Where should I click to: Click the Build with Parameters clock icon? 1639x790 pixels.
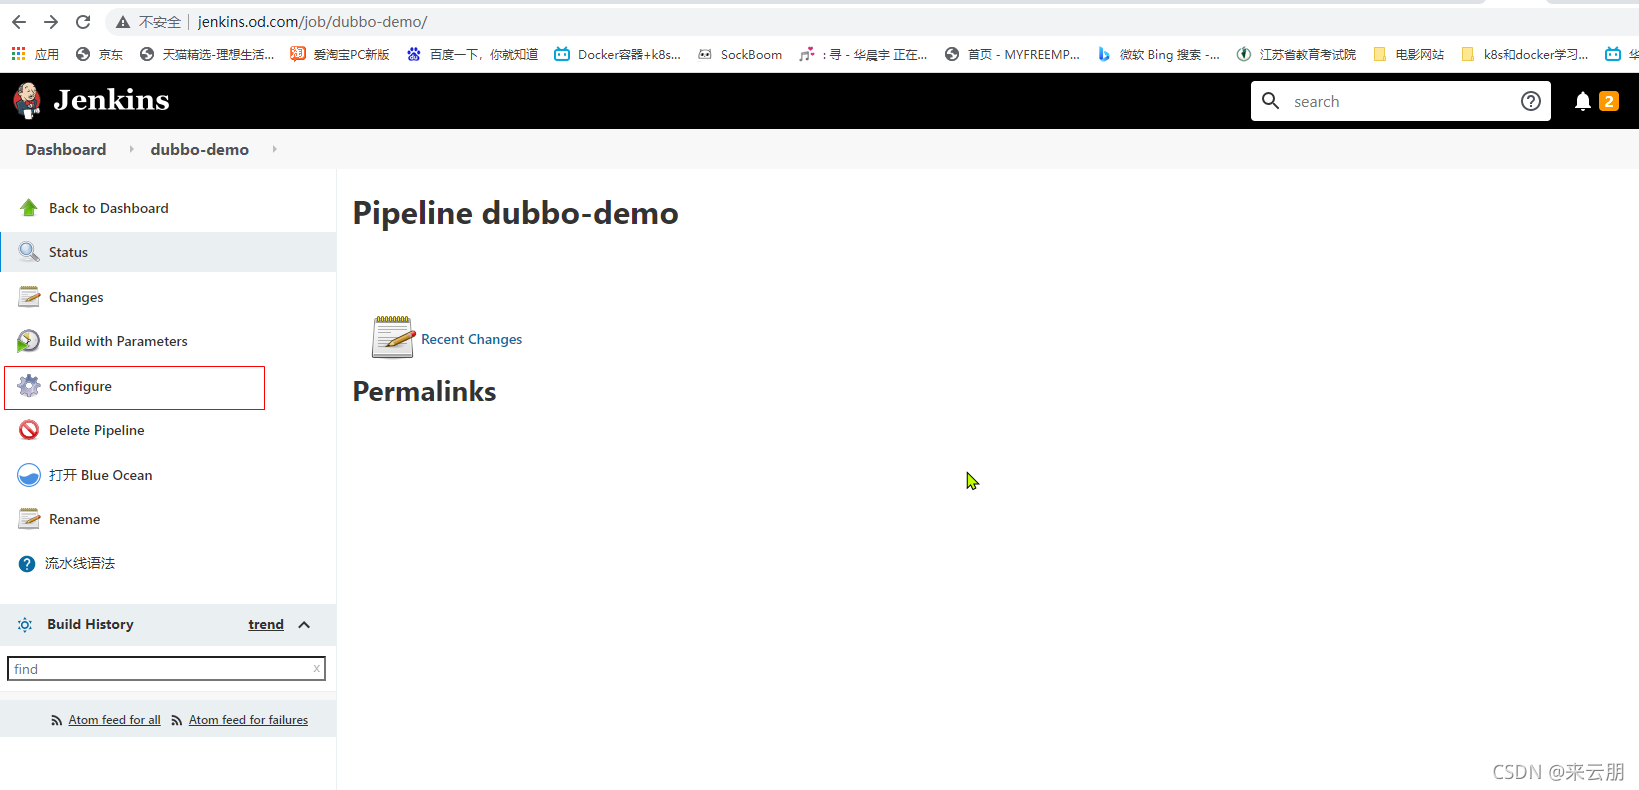(29, 341)
